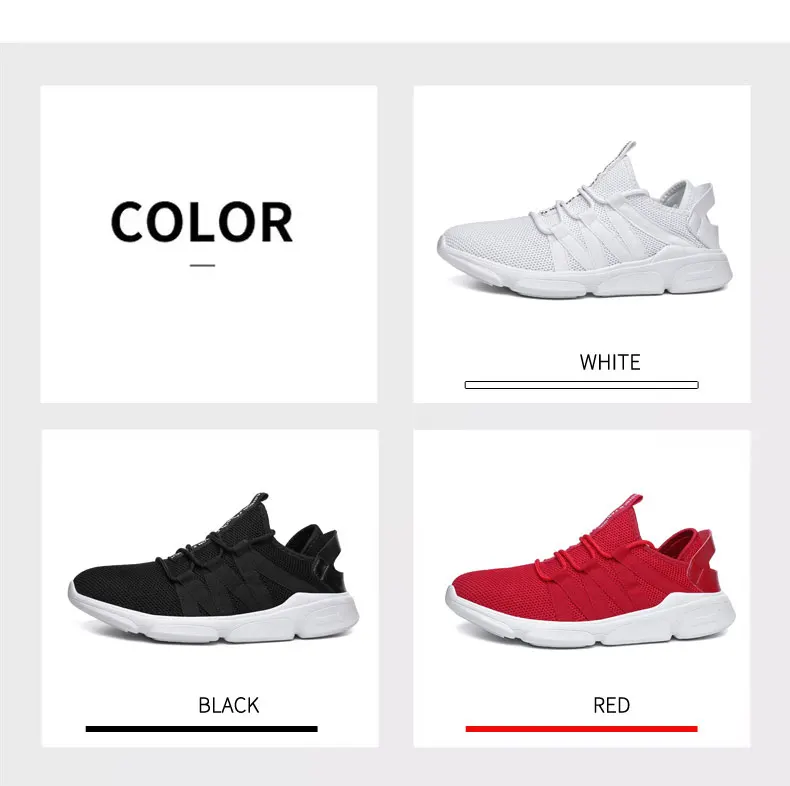This screenshot has height=786, width=790.
Task: Click the RED color label
Action: tap(612, 705)
